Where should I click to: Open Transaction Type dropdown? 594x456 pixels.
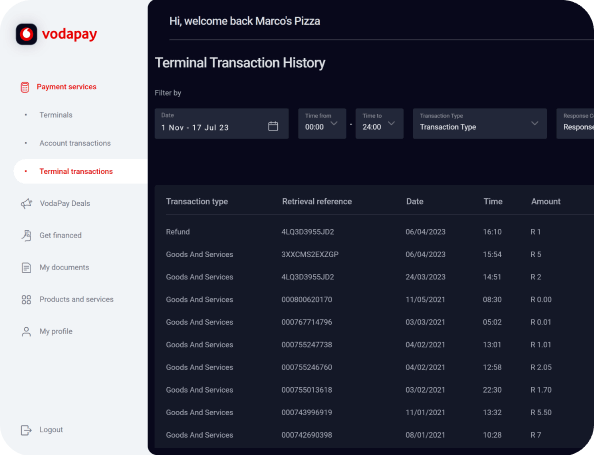480,123
